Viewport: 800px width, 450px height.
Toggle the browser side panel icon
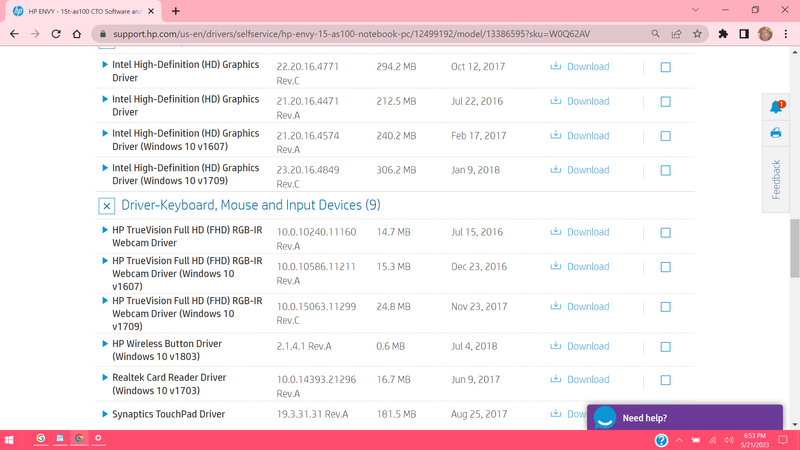[744, 34]
